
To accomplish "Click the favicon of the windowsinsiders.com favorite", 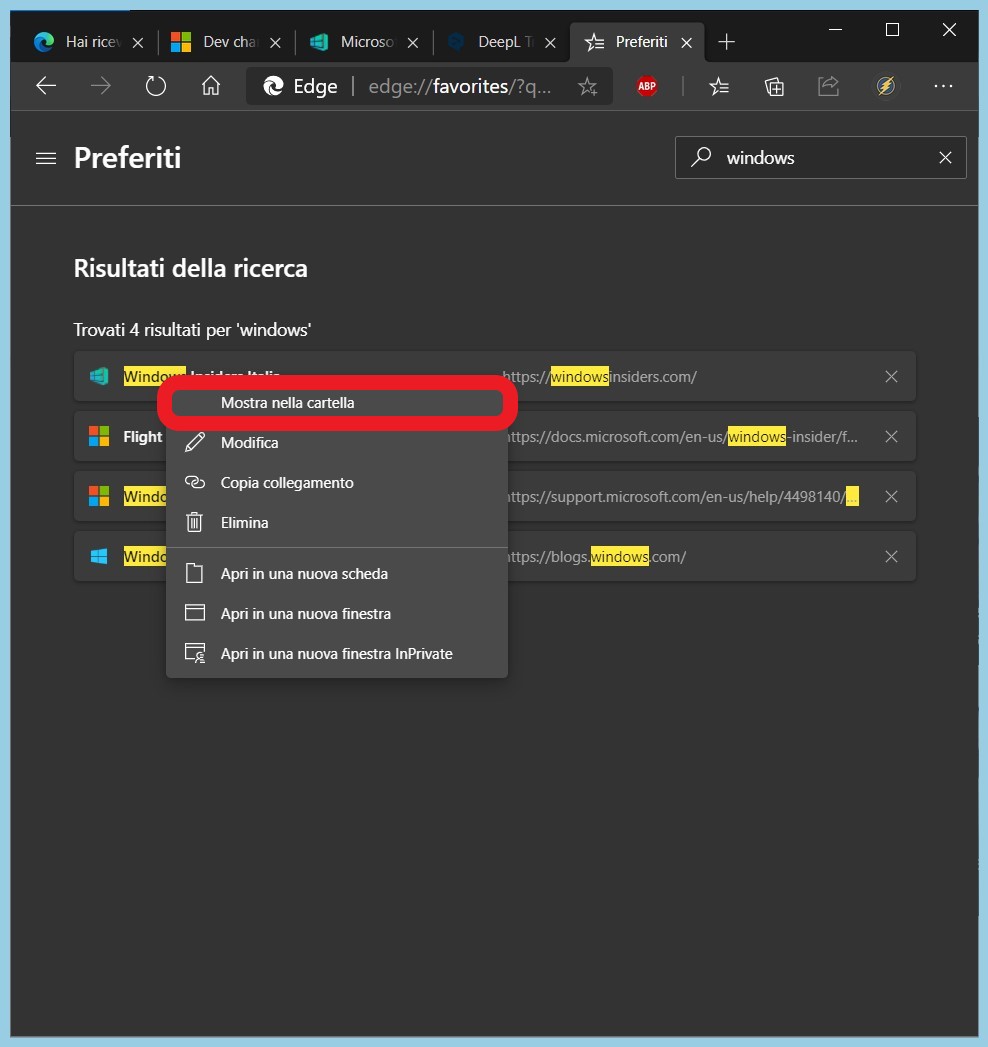I will [99, 377].
